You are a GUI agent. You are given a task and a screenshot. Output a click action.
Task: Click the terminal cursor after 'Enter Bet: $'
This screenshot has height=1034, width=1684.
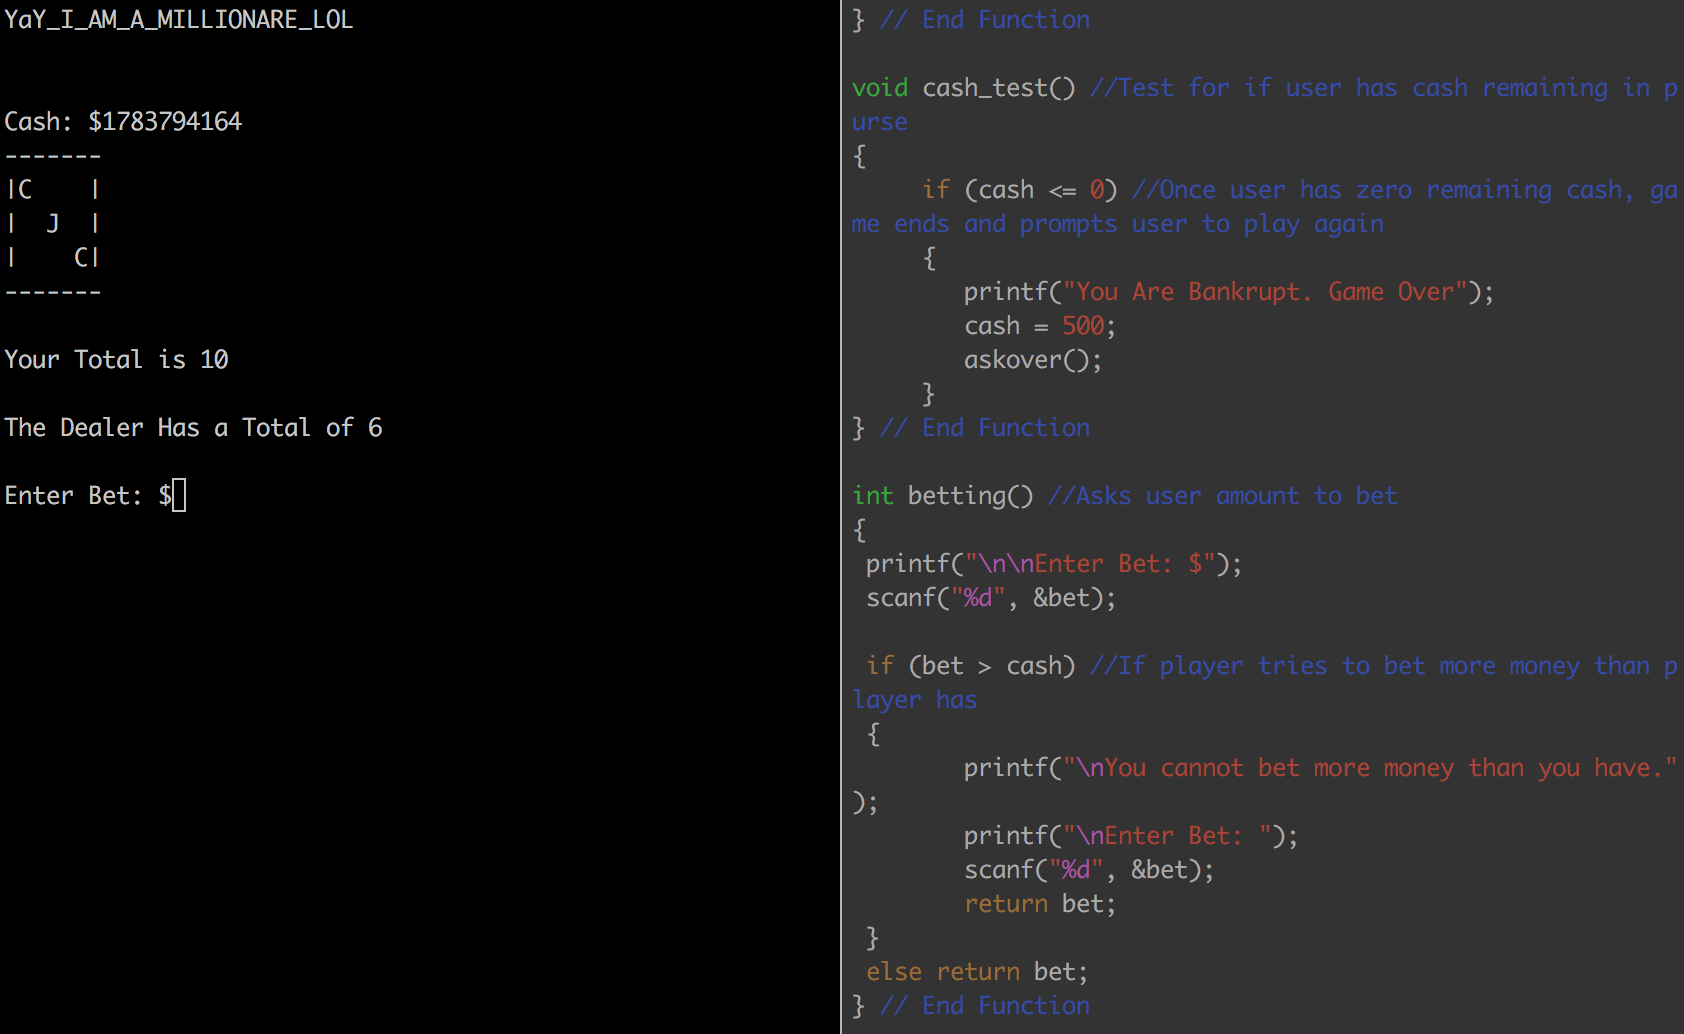[x=179, y=495]
